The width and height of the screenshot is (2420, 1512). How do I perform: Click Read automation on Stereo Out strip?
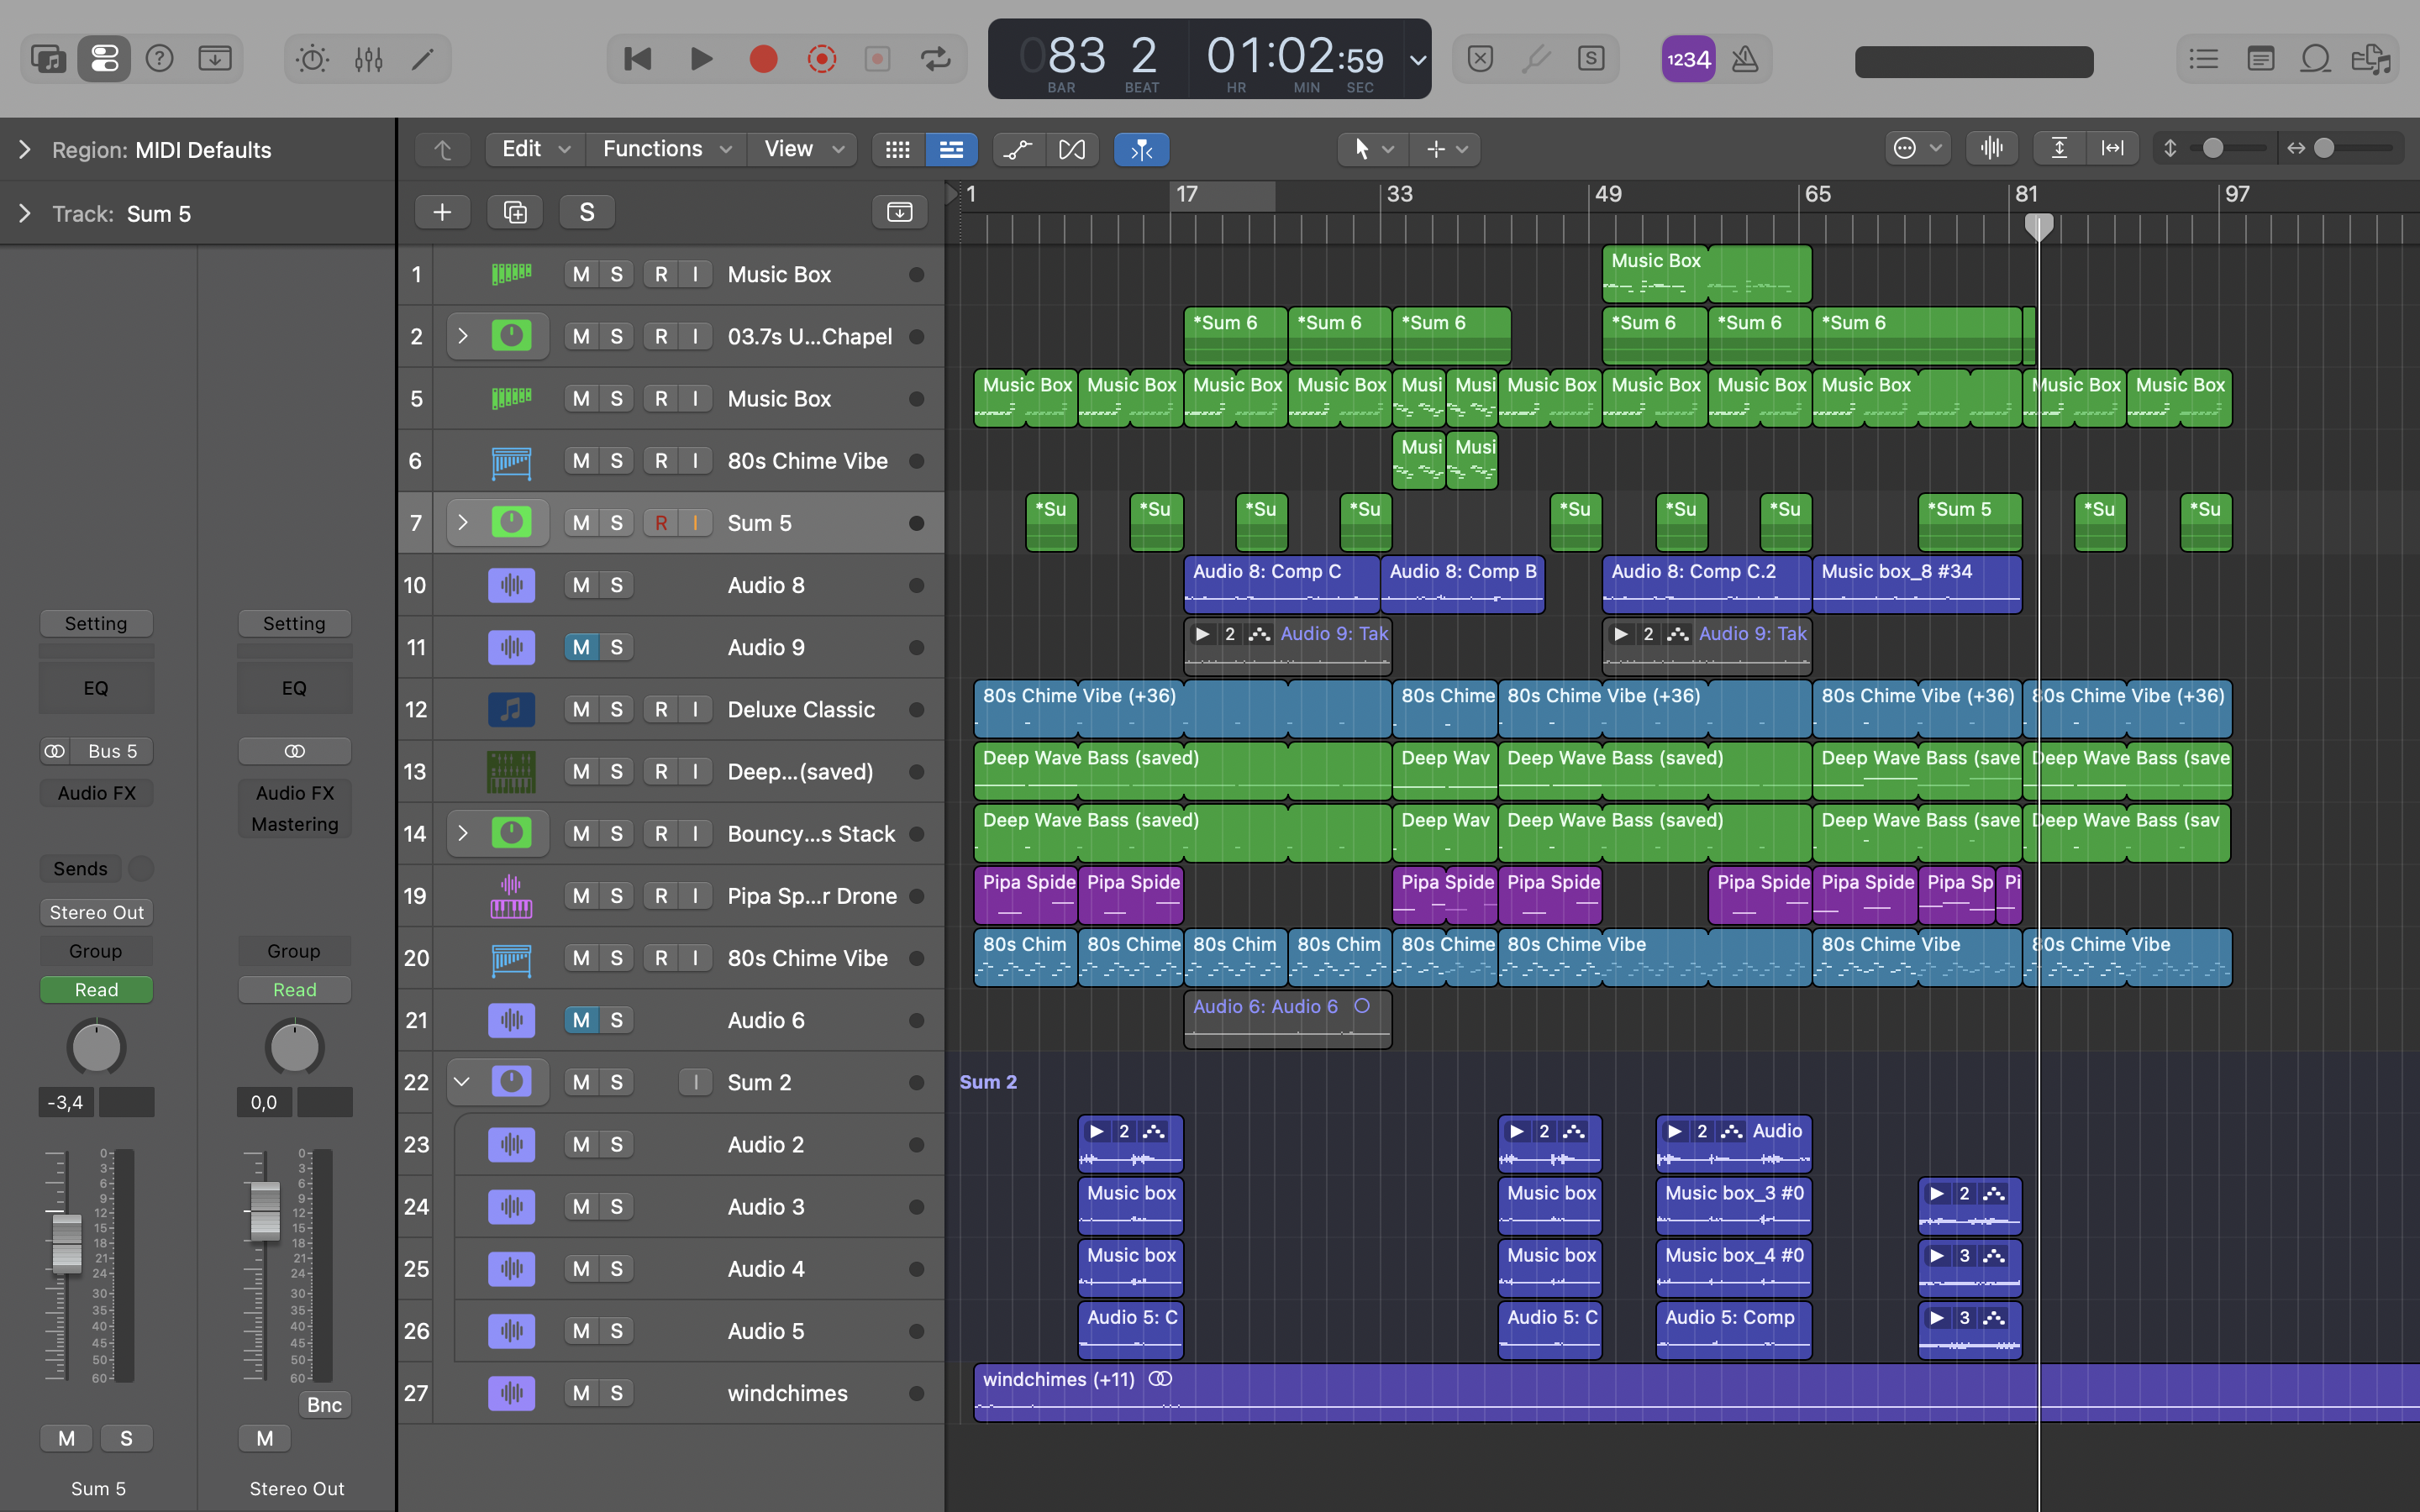294,990
